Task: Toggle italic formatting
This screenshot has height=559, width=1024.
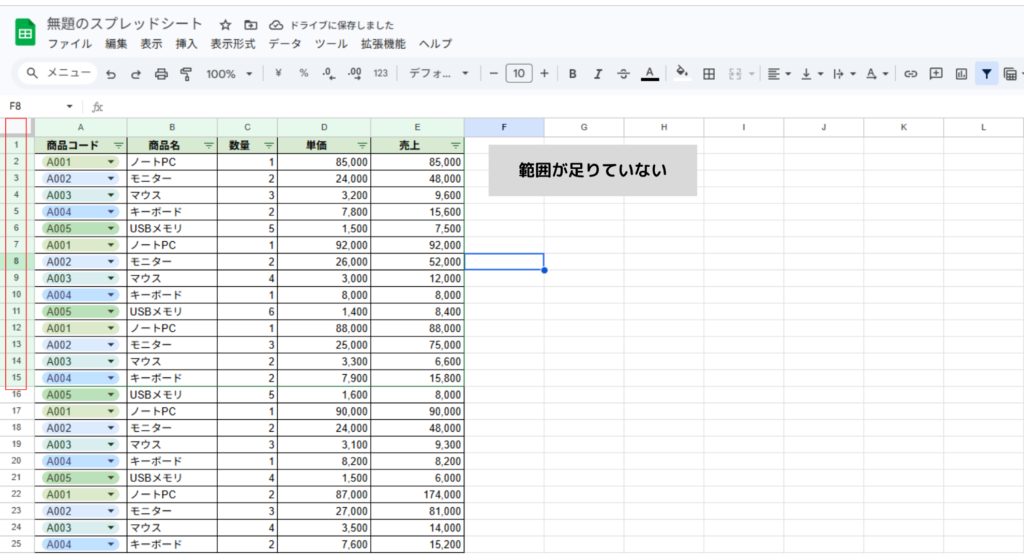Action: [x=598, y=74]
